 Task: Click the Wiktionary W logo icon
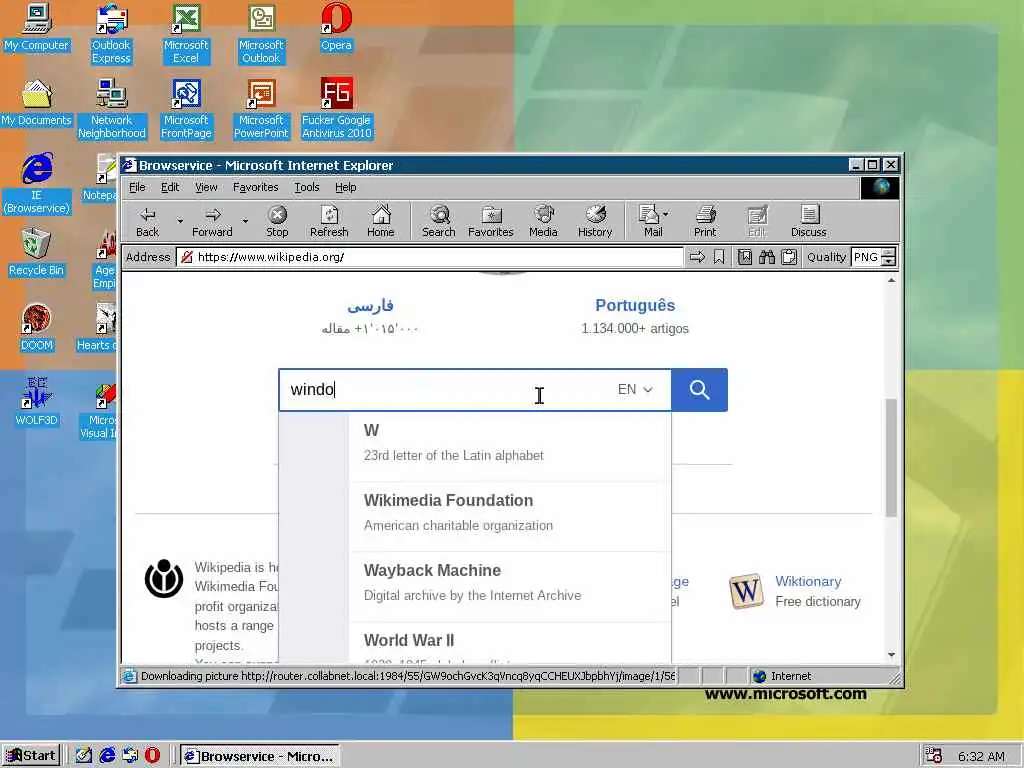click(x=746, y=591)
